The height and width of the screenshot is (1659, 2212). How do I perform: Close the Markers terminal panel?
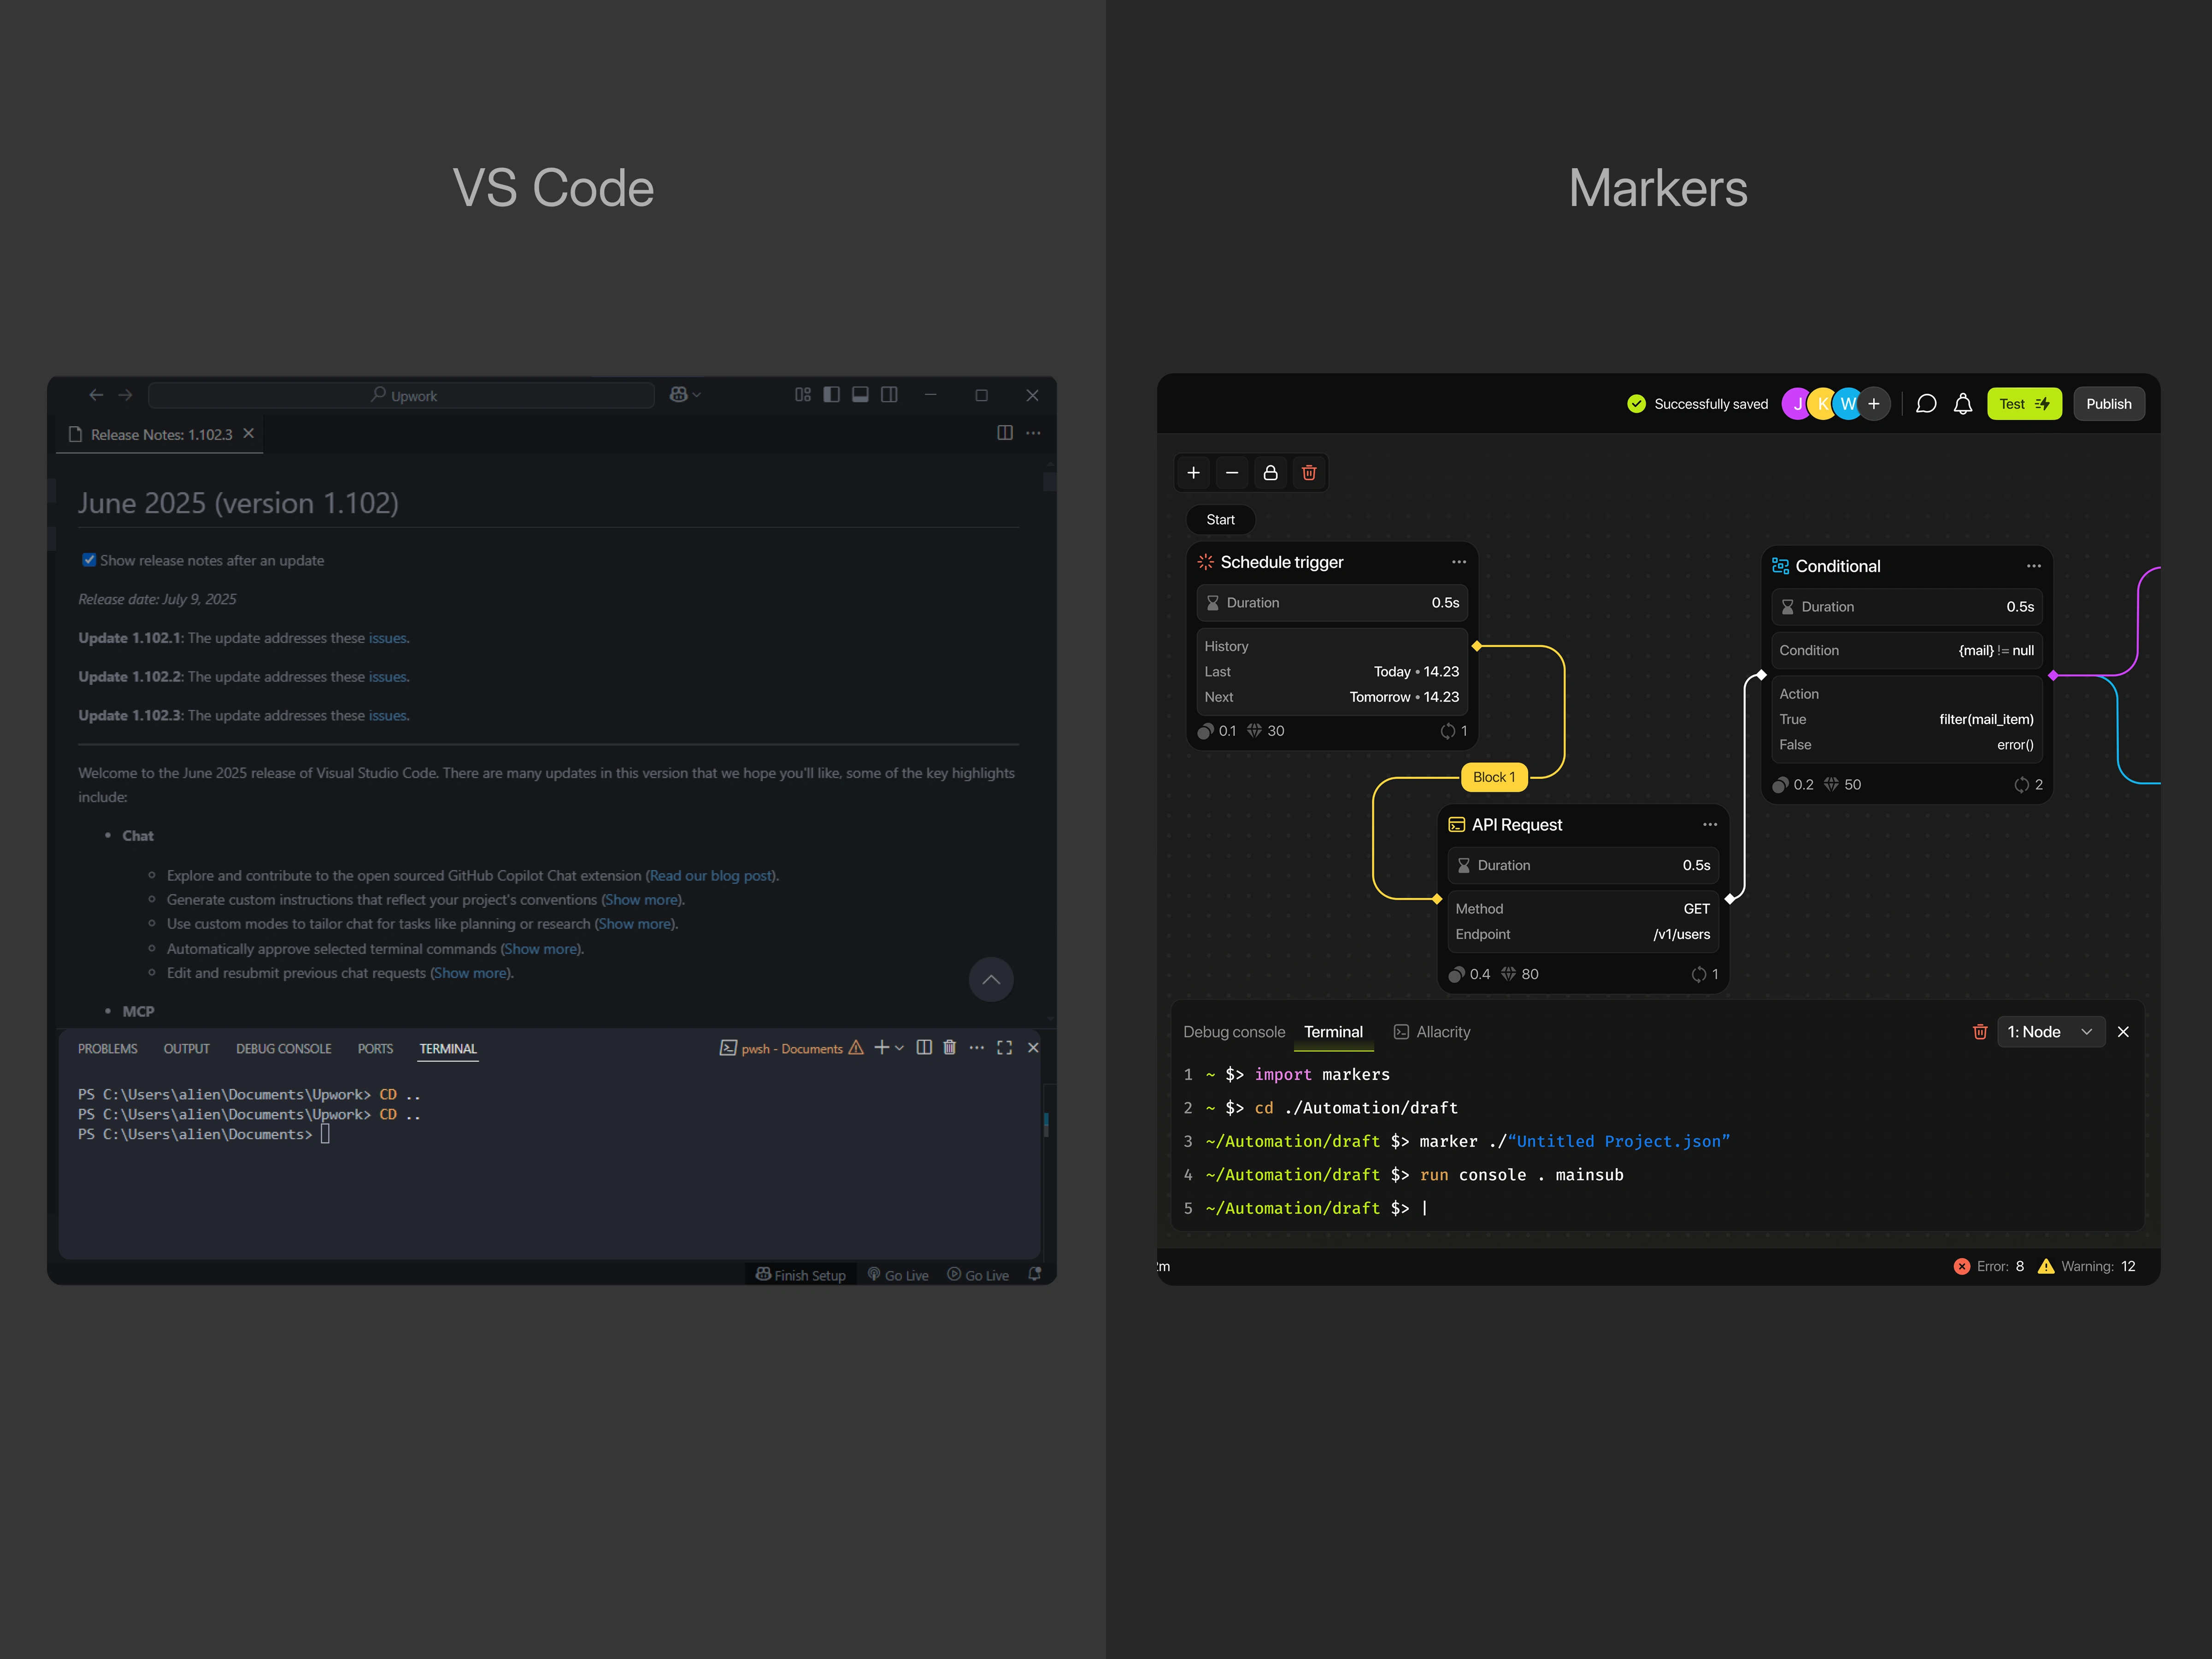[2123, 1032]
